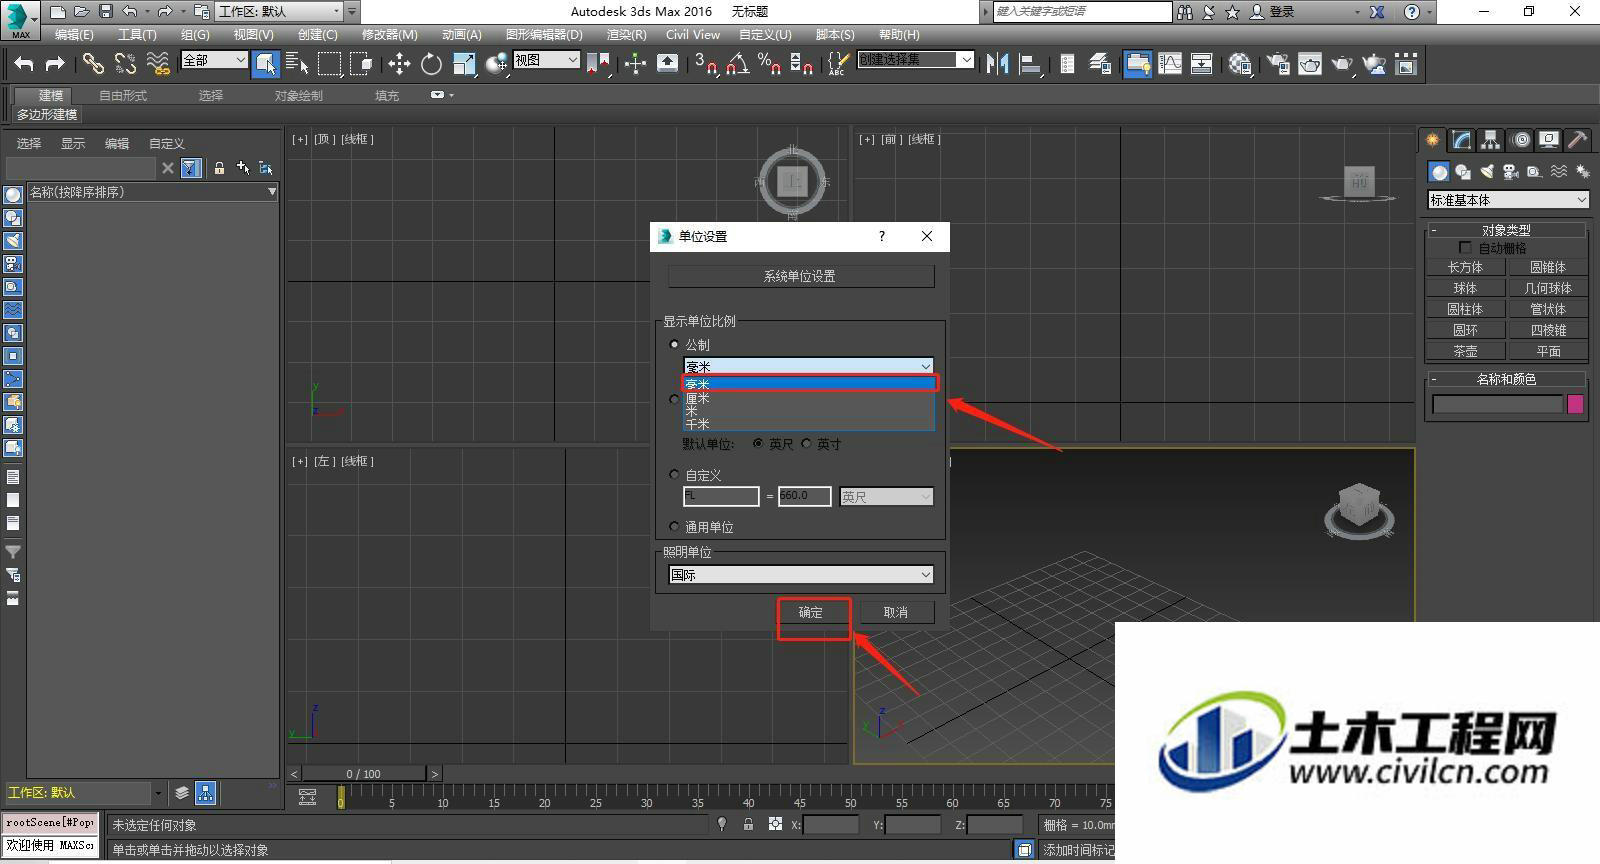Image resolution: width=1600 pixels, height=864 pixels.
Task: Switch to the 对象绘制 ribbon tab
Action: pos(299,95)
